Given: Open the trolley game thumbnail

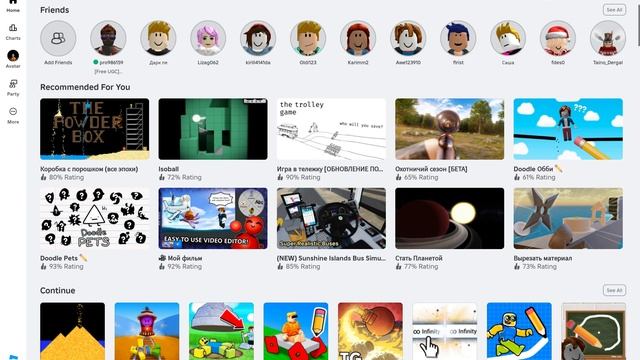Looking at the screenshot, I should click(x=331, y=129).
